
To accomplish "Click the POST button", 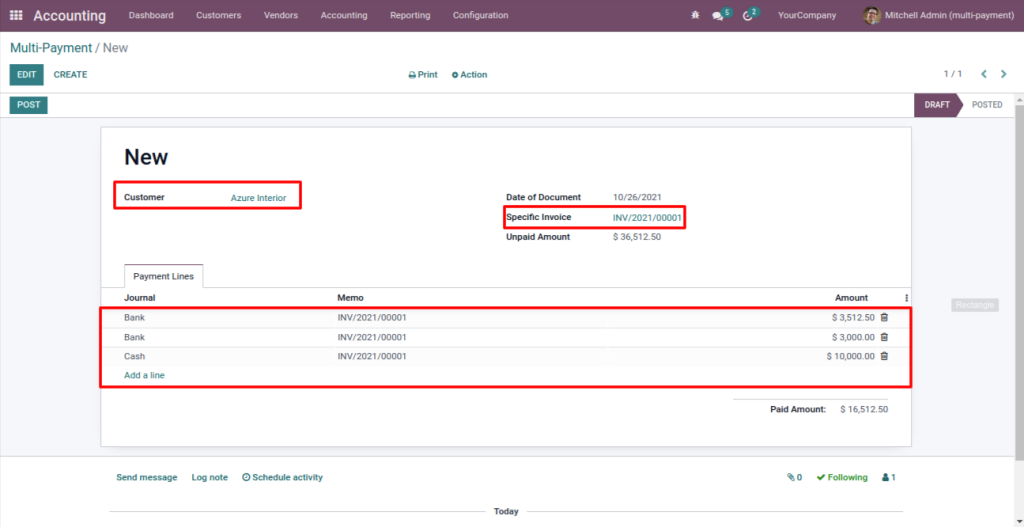I will click(28, 104).
